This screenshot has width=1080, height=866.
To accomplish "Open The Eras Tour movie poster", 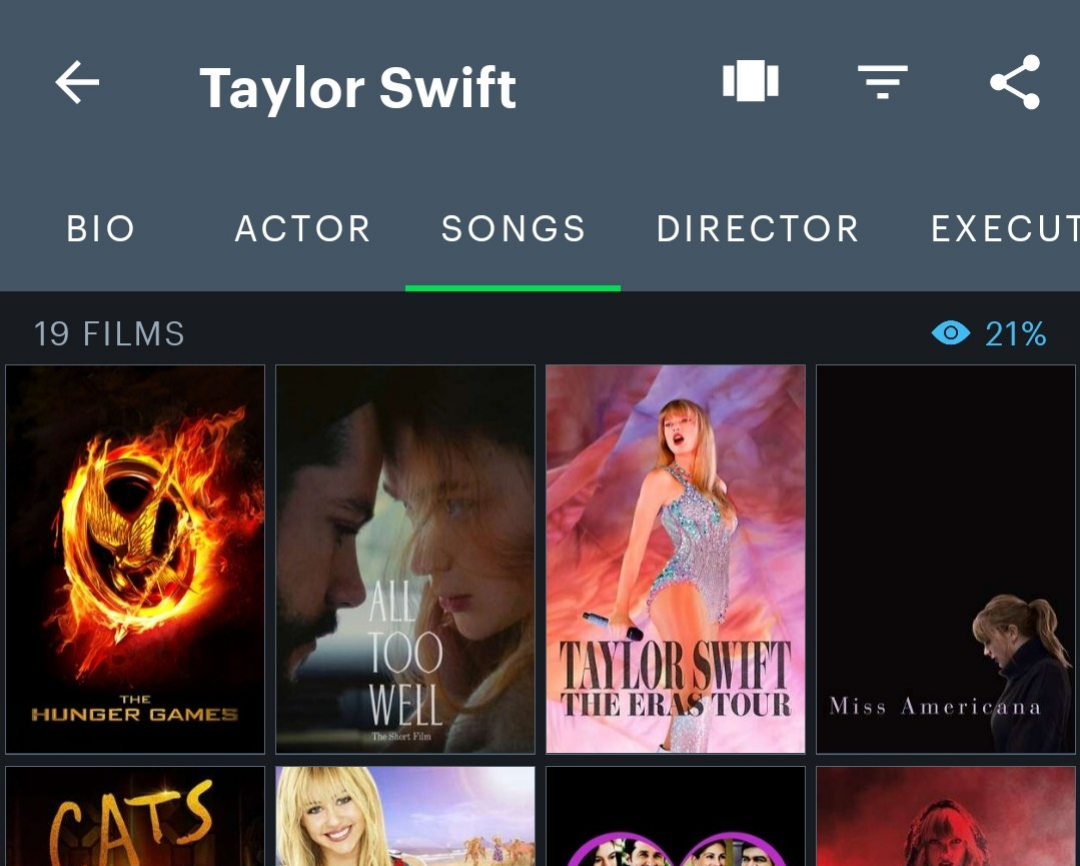I will pos(675,558).
